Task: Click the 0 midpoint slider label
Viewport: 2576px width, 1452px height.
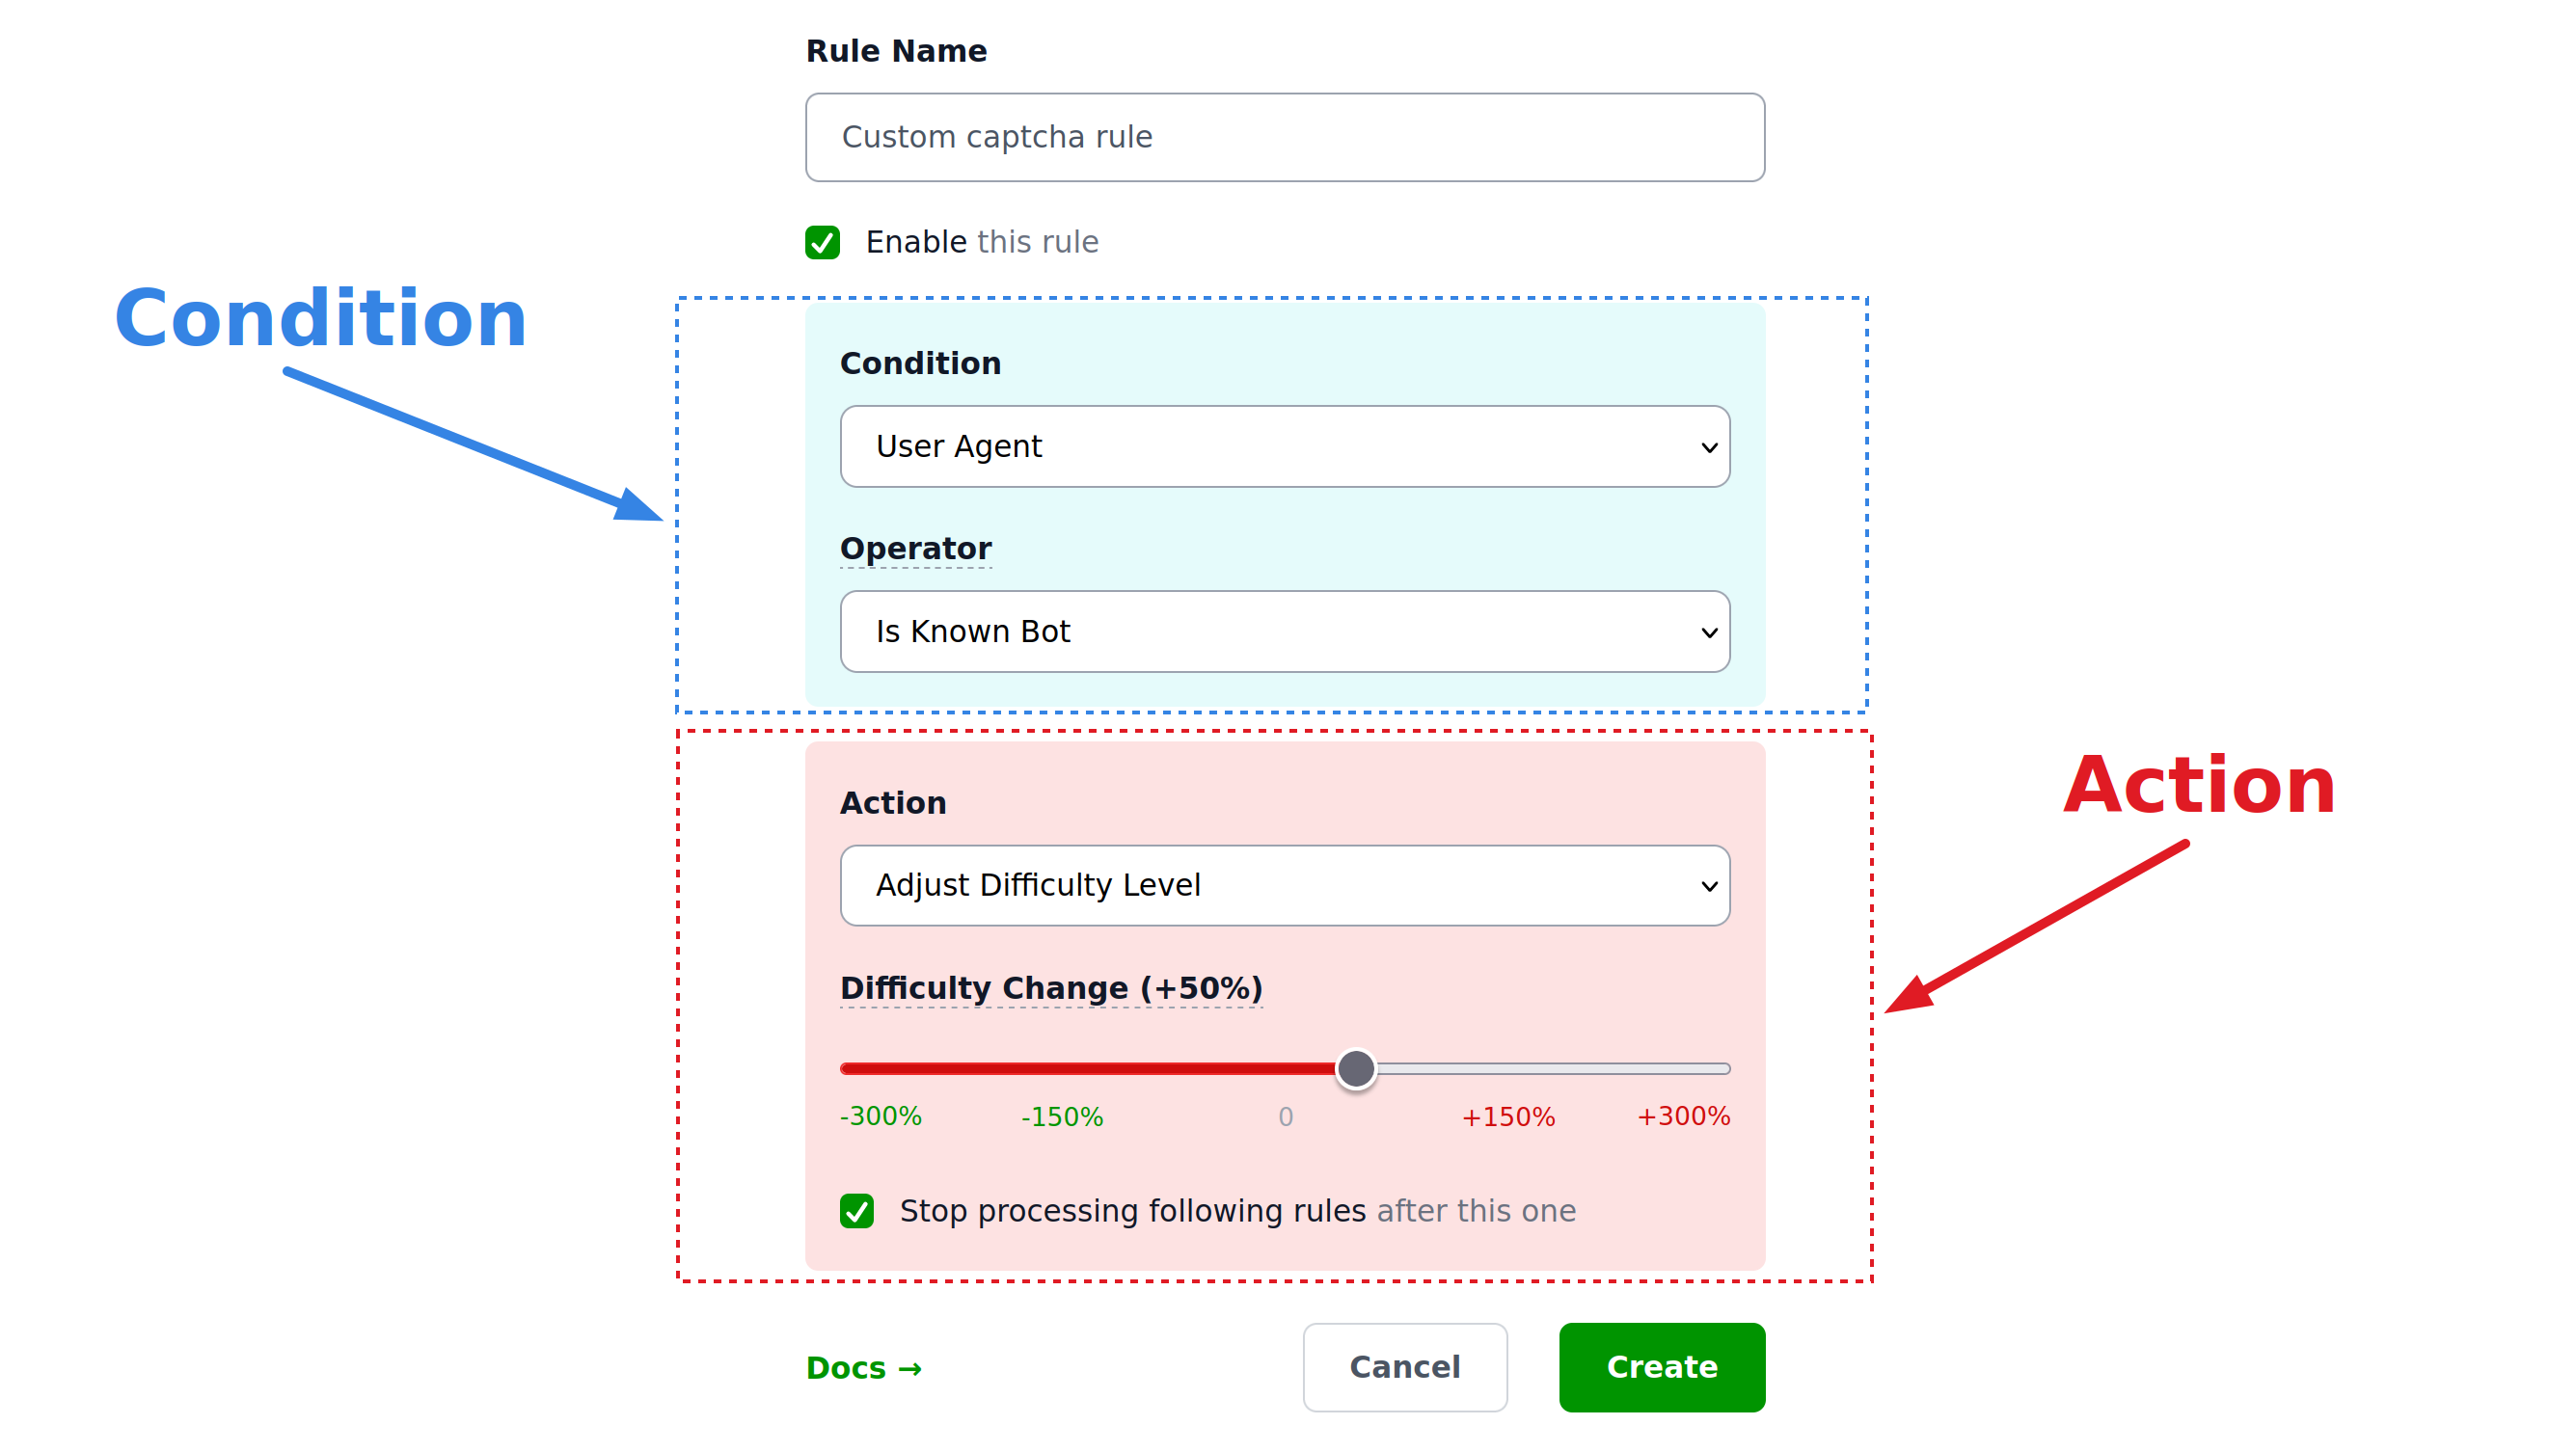Action: (x=1285, y=1116)
